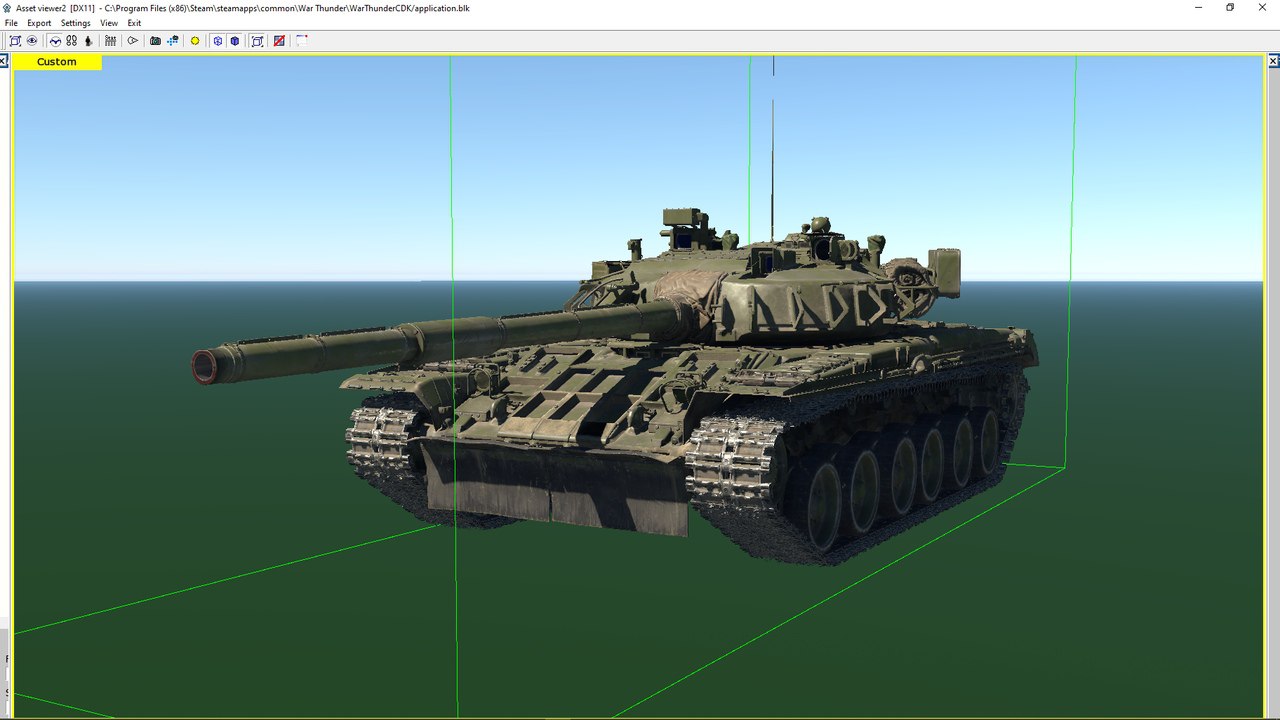Toggle the wireframe cube icon
The image size is (1280, 720).
coord(217,41)
